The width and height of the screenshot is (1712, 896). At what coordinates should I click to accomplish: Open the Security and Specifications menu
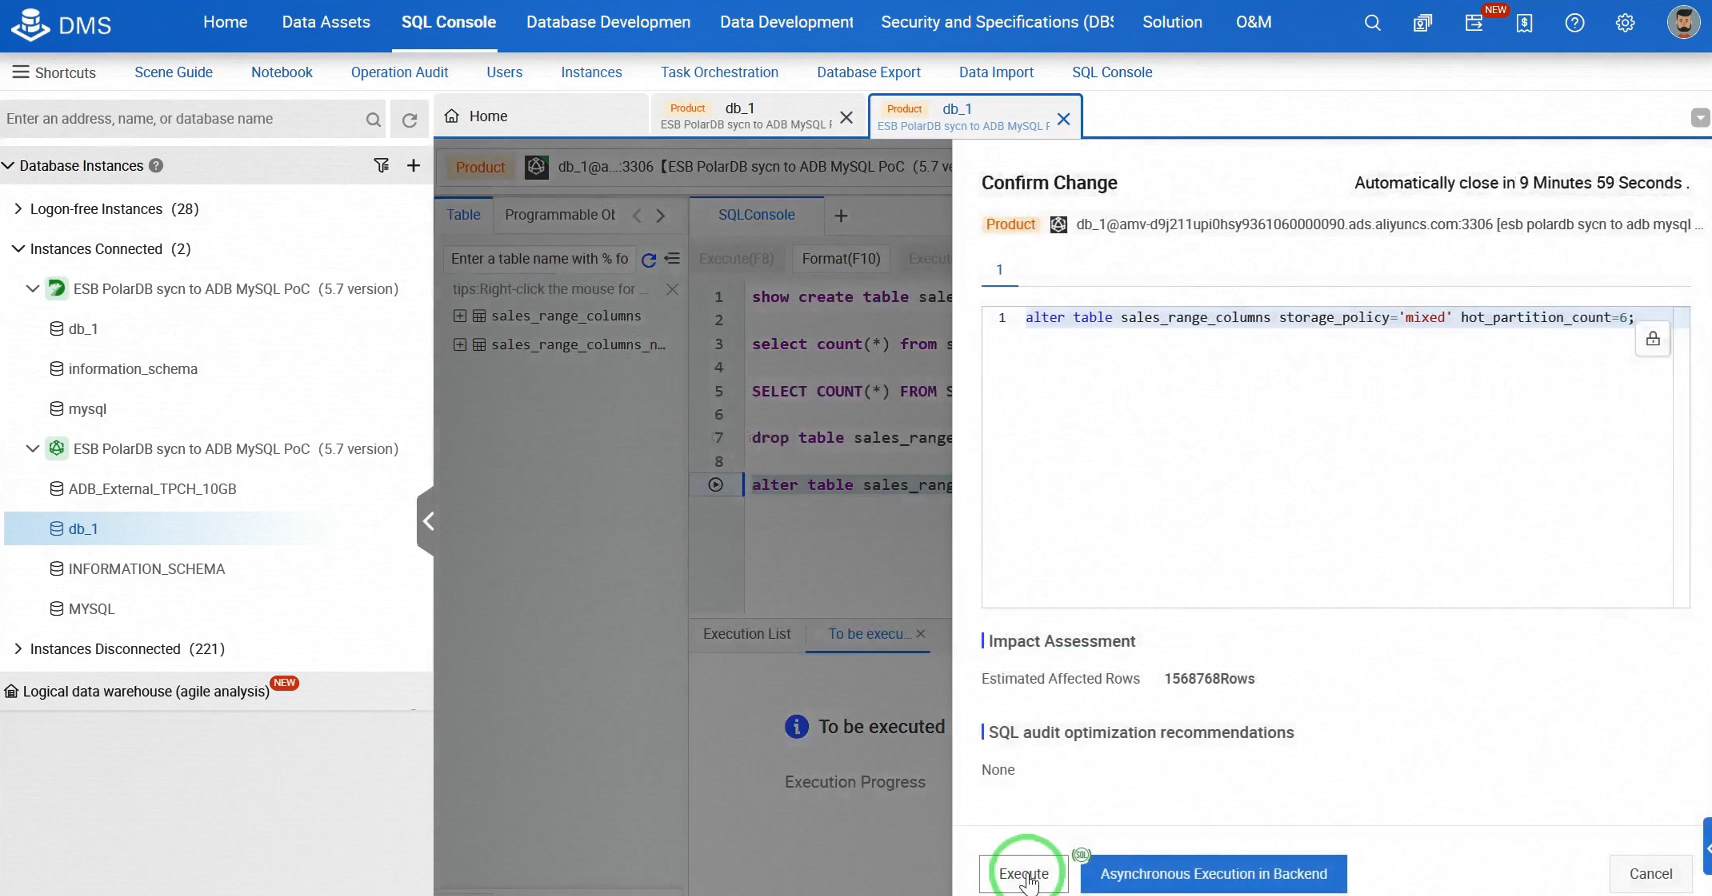pyautogui.click(x=997, y=22)
